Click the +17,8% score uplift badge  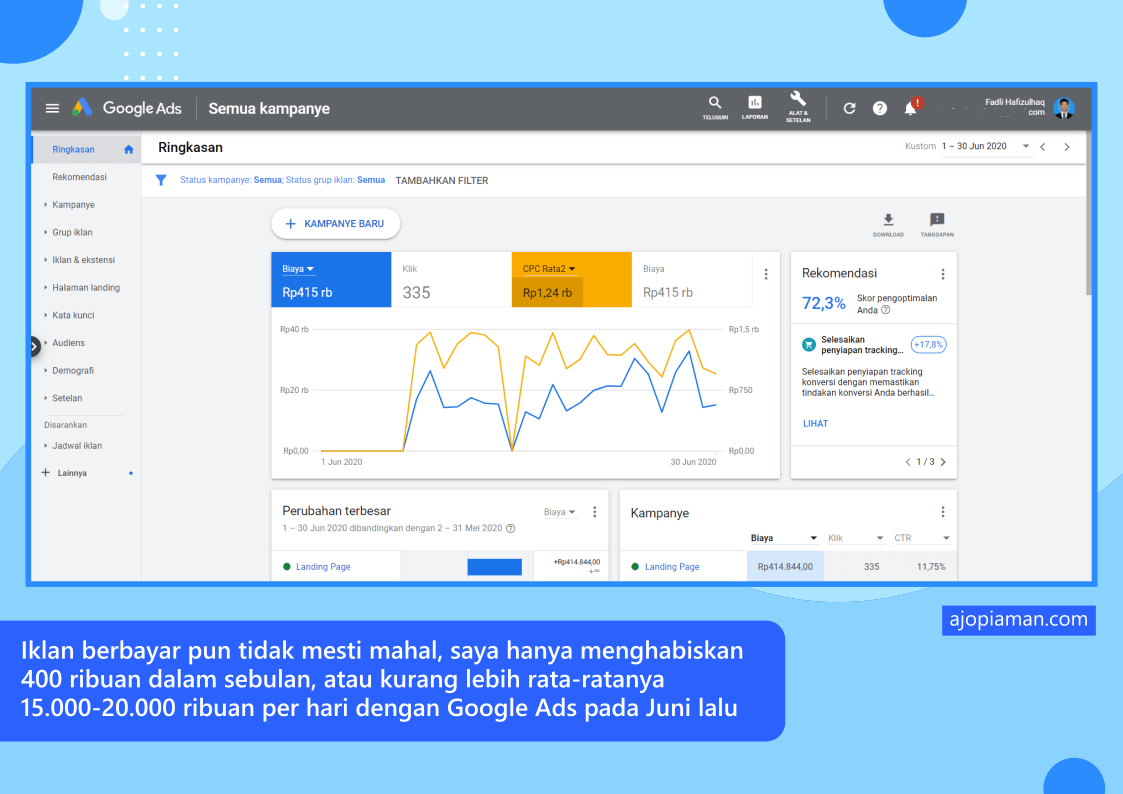point(928,344)
